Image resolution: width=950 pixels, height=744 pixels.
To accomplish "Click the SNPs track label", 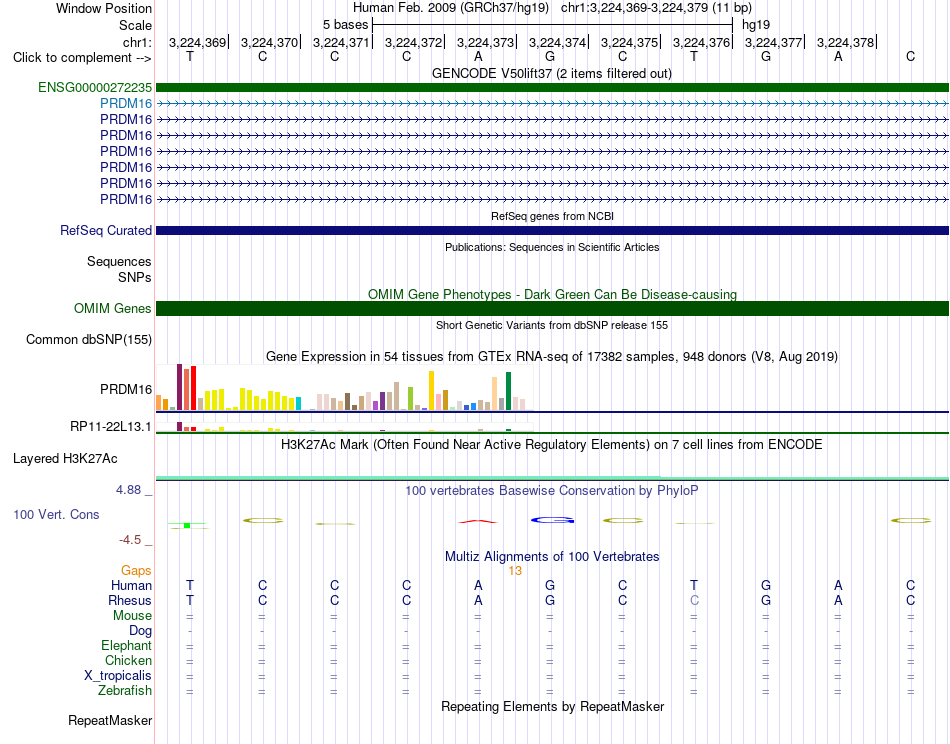I will pyautogui.click(x=135, y=277).
